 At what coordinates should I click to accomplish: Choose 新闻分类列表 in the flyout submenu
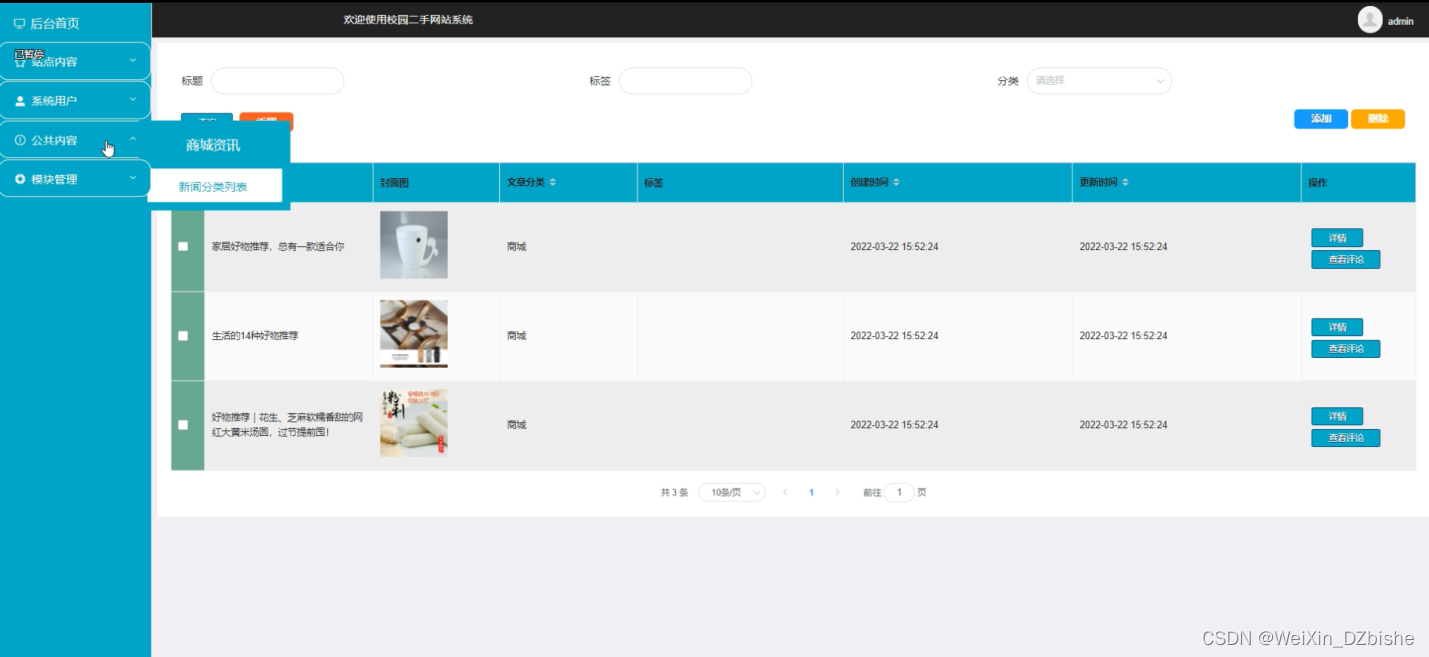point(213,186)
